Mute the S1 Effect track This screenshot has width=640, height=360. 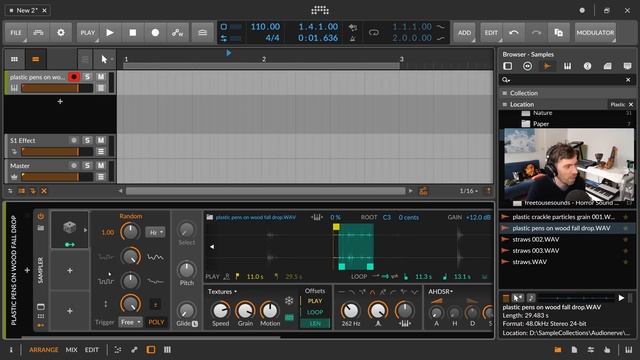(x=100, y=140)
